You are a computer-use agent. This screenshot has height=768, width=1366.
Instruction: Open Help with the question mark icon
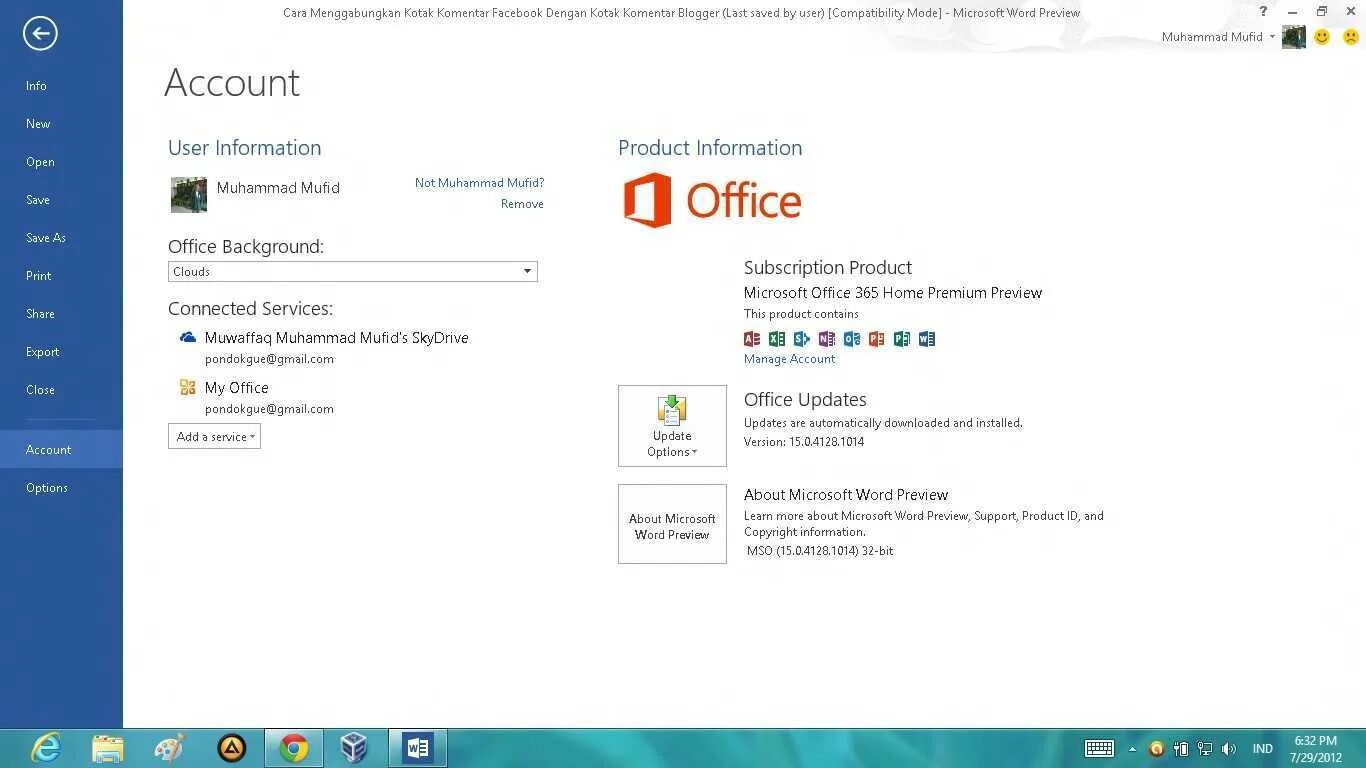[1264, 11]
